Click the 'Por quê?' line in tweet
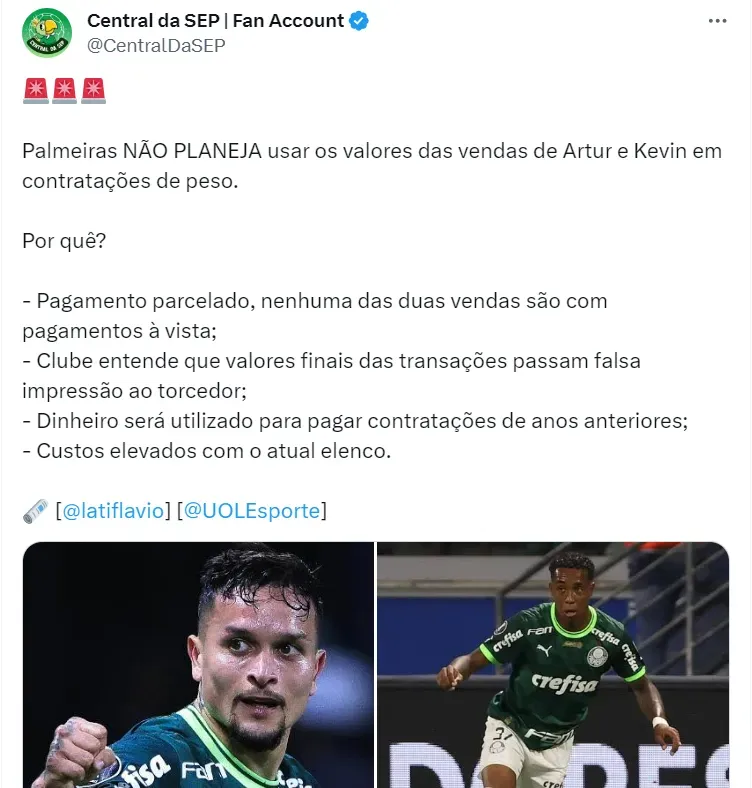The width and height of the screenshot is (752, 788). coord(64,241)
